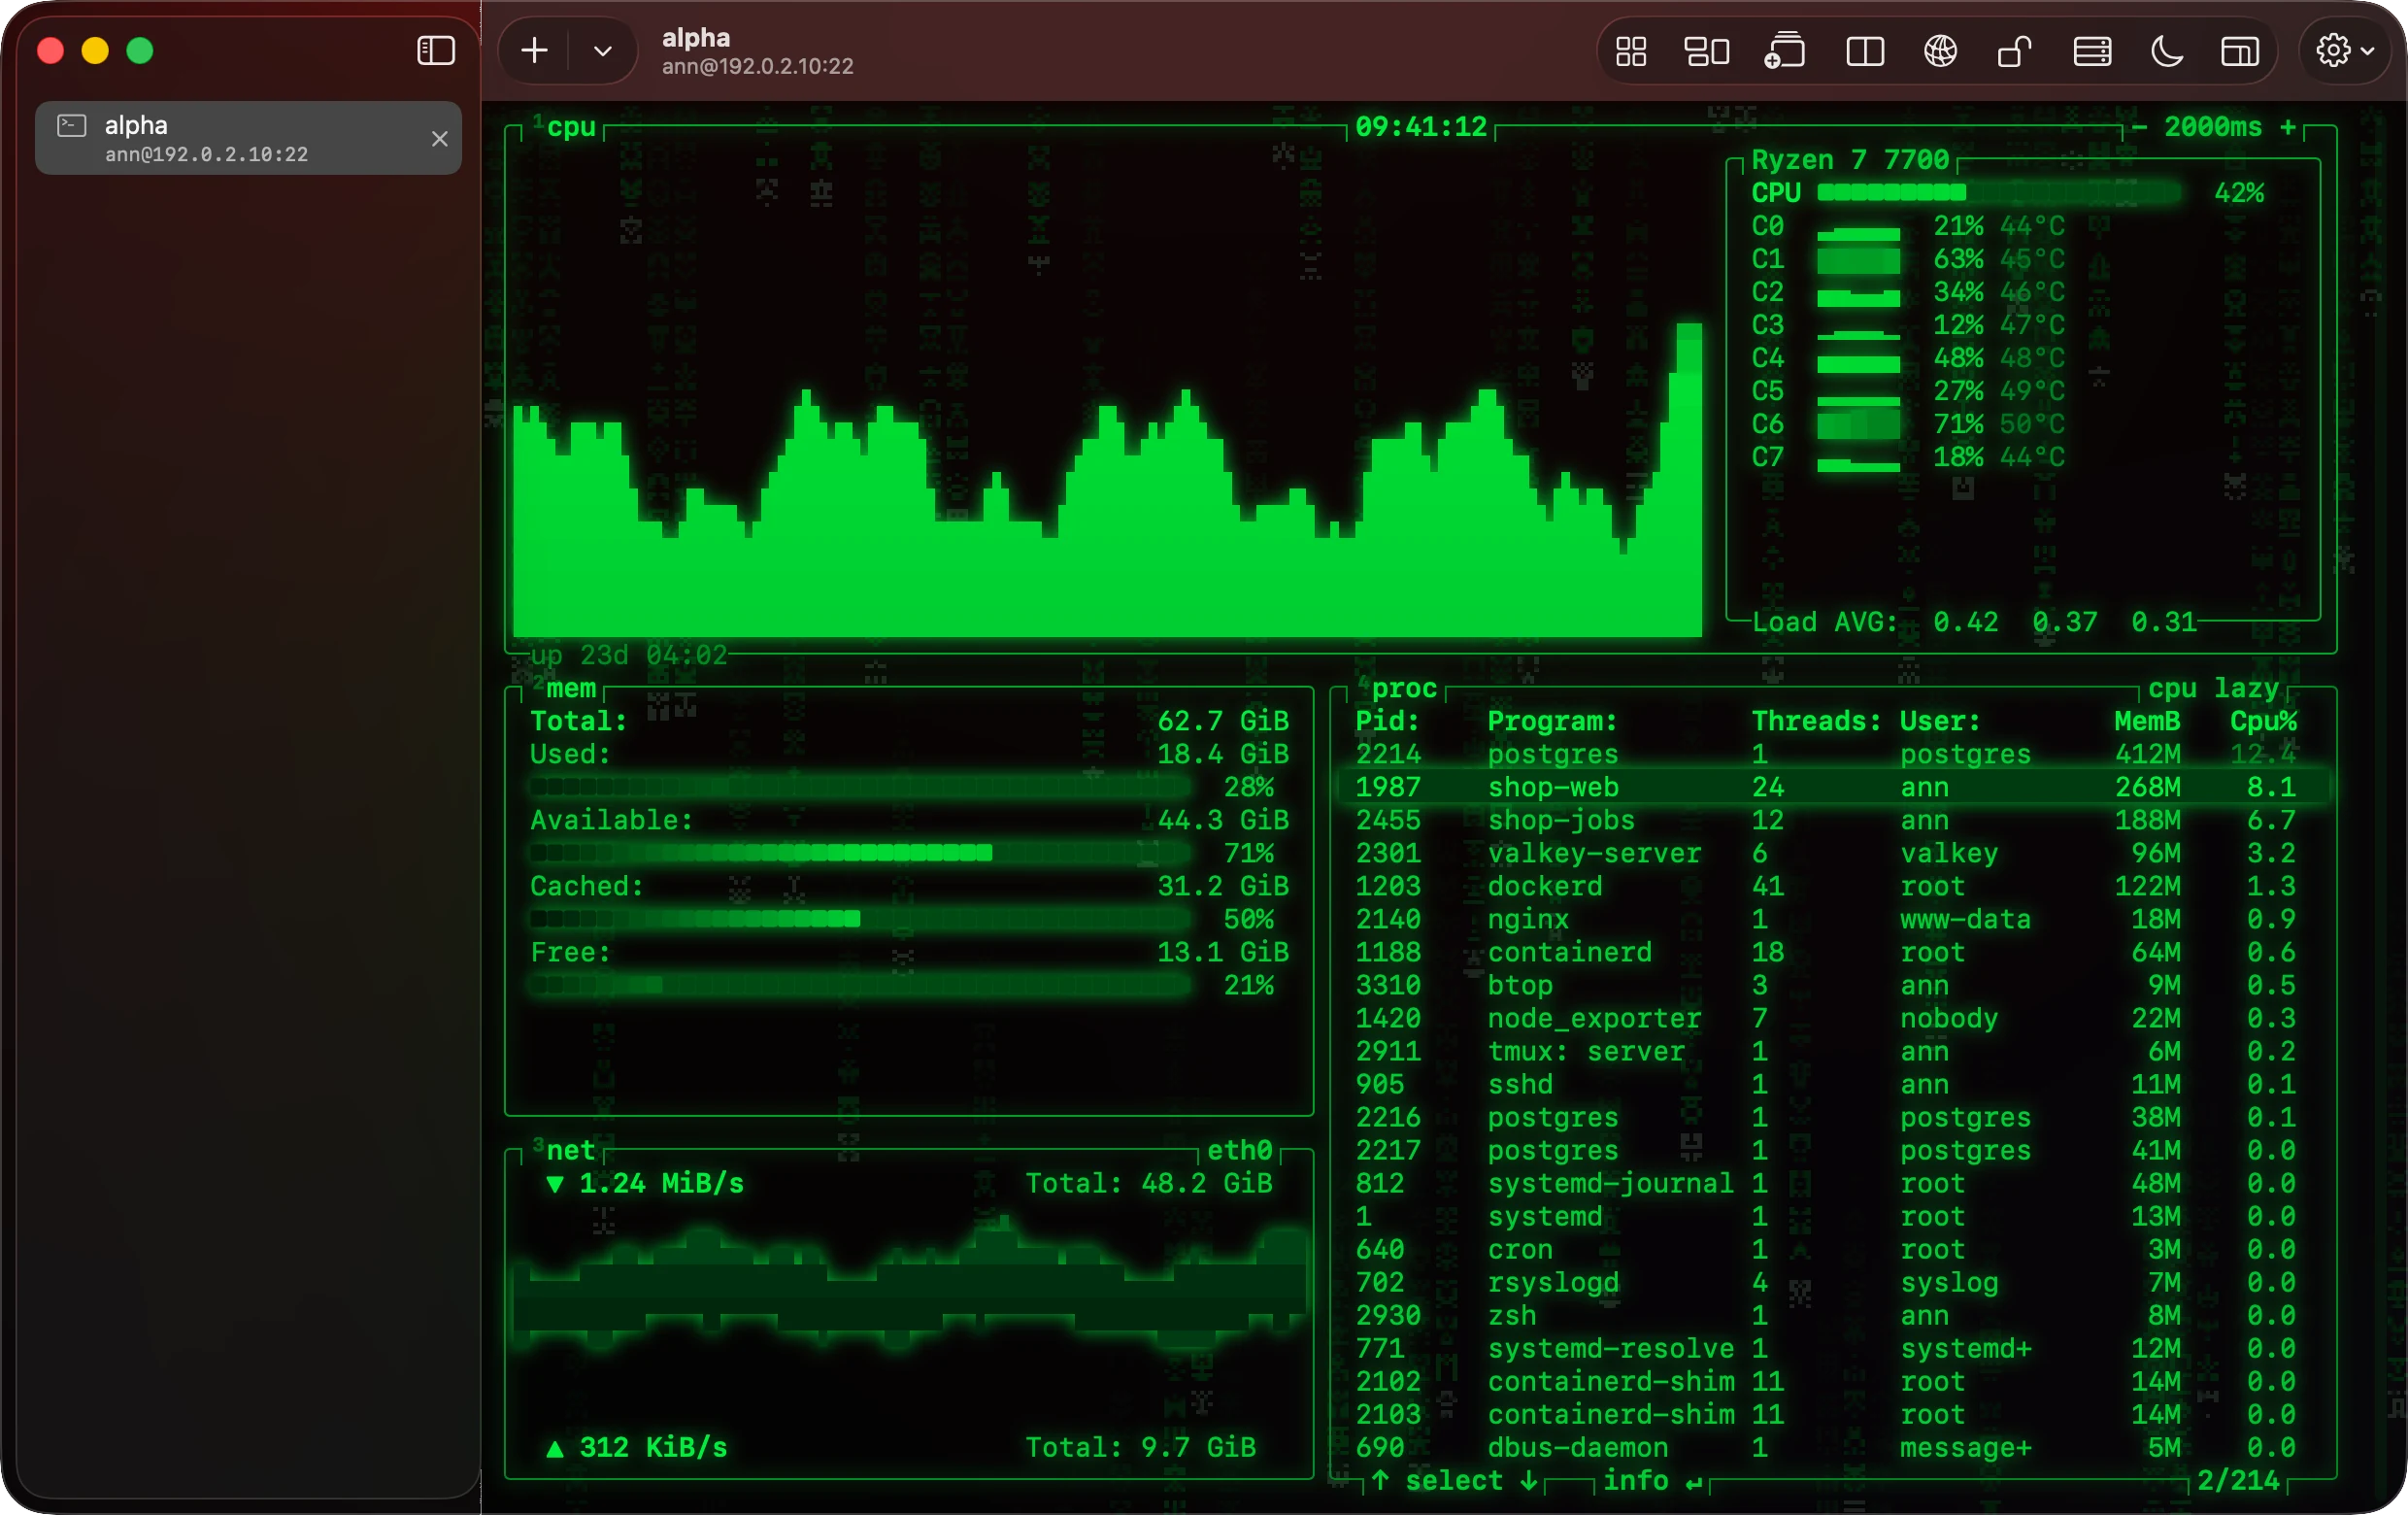Viewport: 2408px width, 1515px height.
Task: Click the mem box label
Action: (x=571, y=688)
